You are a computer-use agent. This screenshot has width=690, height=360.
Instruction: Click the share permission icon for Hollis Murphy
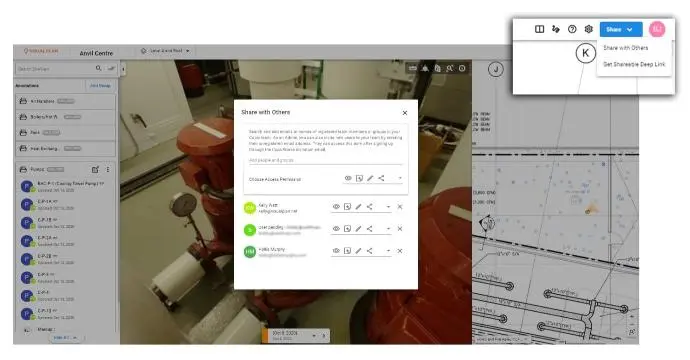[x=370, y=250]
